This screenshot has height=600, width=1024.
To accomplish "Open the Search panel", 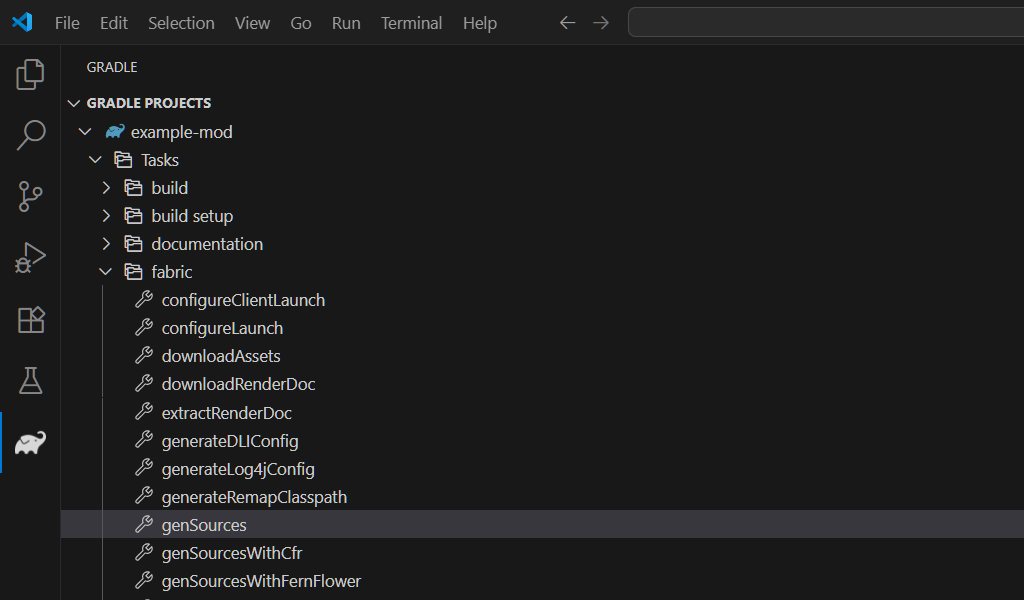I will 30,134.
